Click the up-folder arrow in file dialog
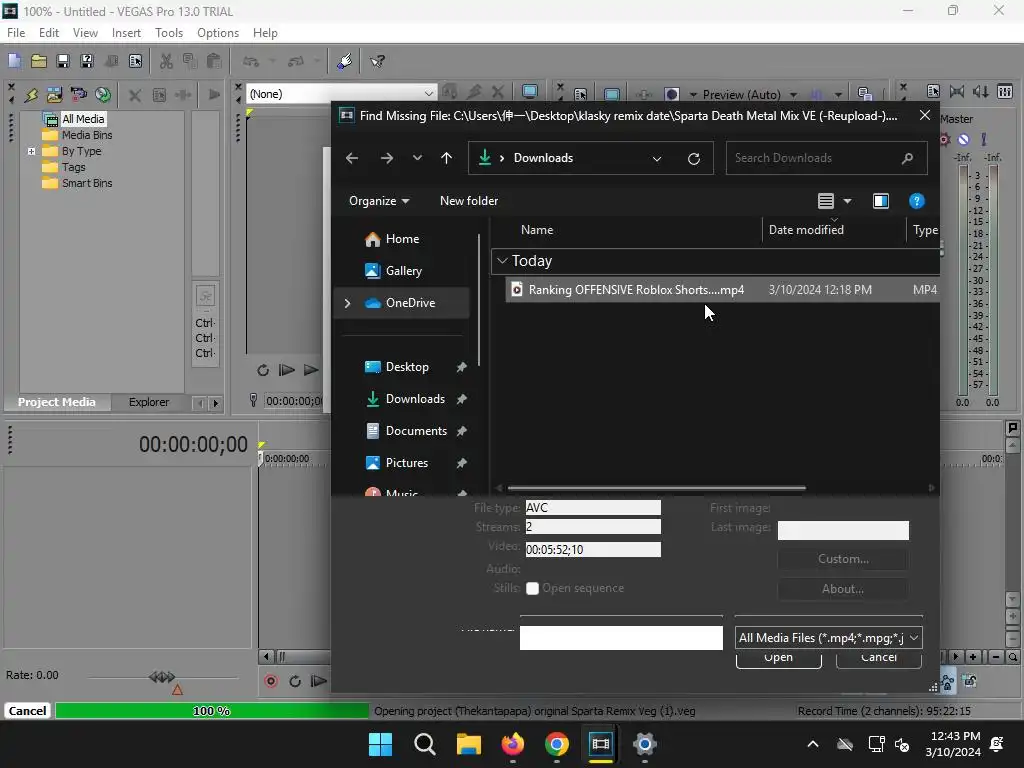Image resolution: width=1024 pixels, height=768 pixels. click(x=447, y=158)
